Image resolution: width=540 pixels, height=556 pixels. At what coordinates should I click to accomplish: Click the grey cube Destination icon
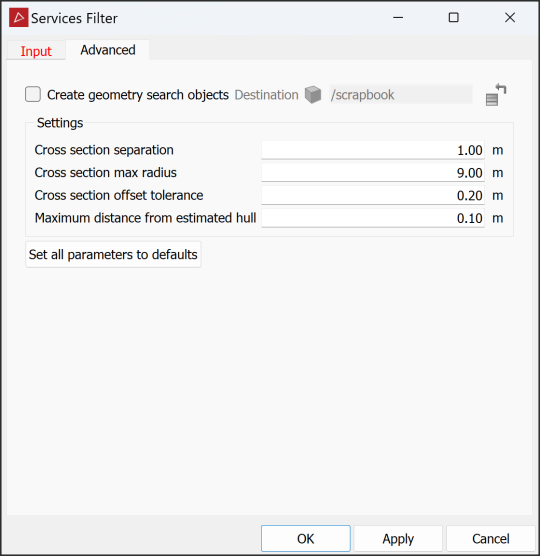point(313,95)
